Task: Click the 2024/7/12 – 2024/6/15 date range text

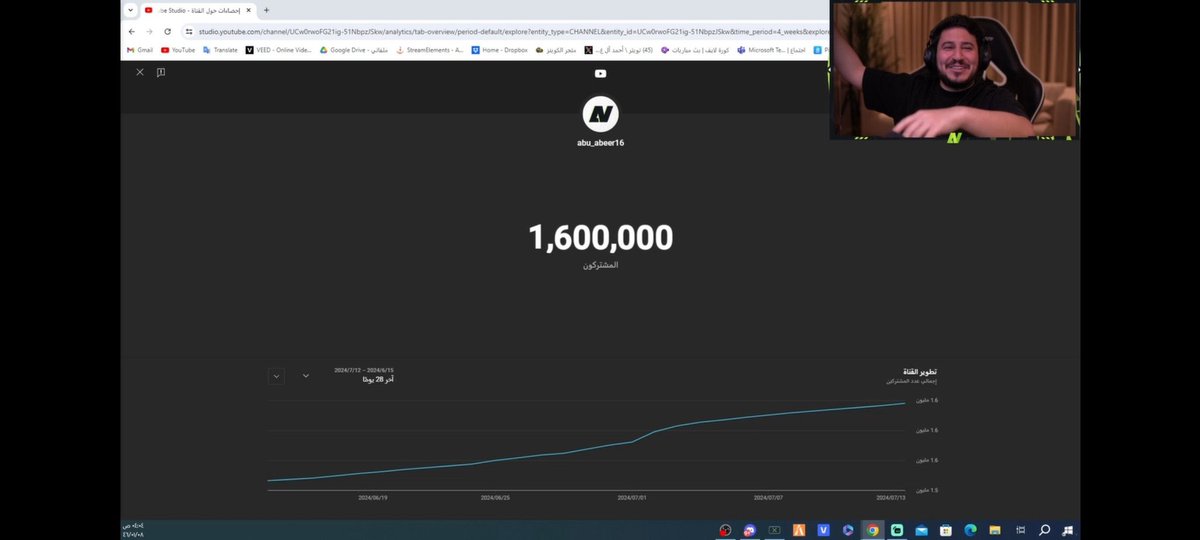Action: [364, 370]
